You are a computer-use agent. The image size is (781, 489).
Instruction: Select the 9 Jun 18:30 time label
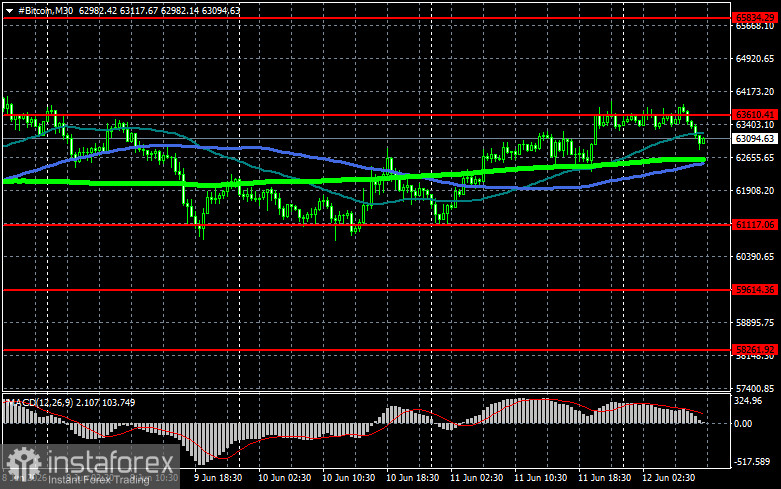click(x=218, y=478)
